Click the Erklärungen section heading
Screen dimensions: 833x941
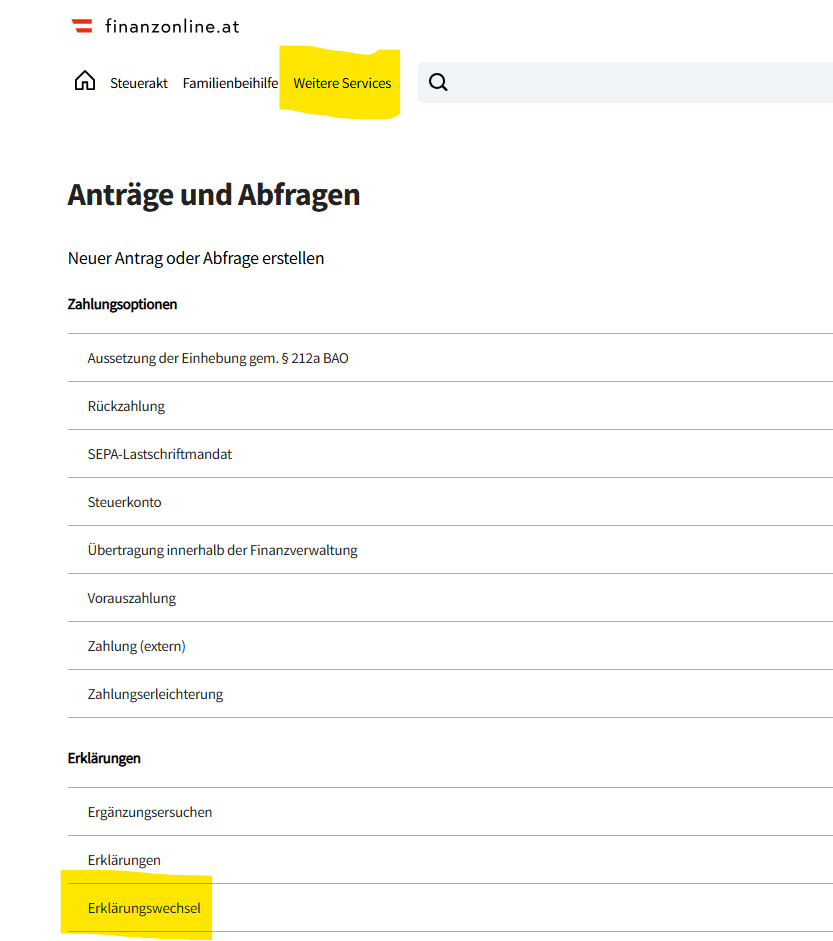coord(104,758)
